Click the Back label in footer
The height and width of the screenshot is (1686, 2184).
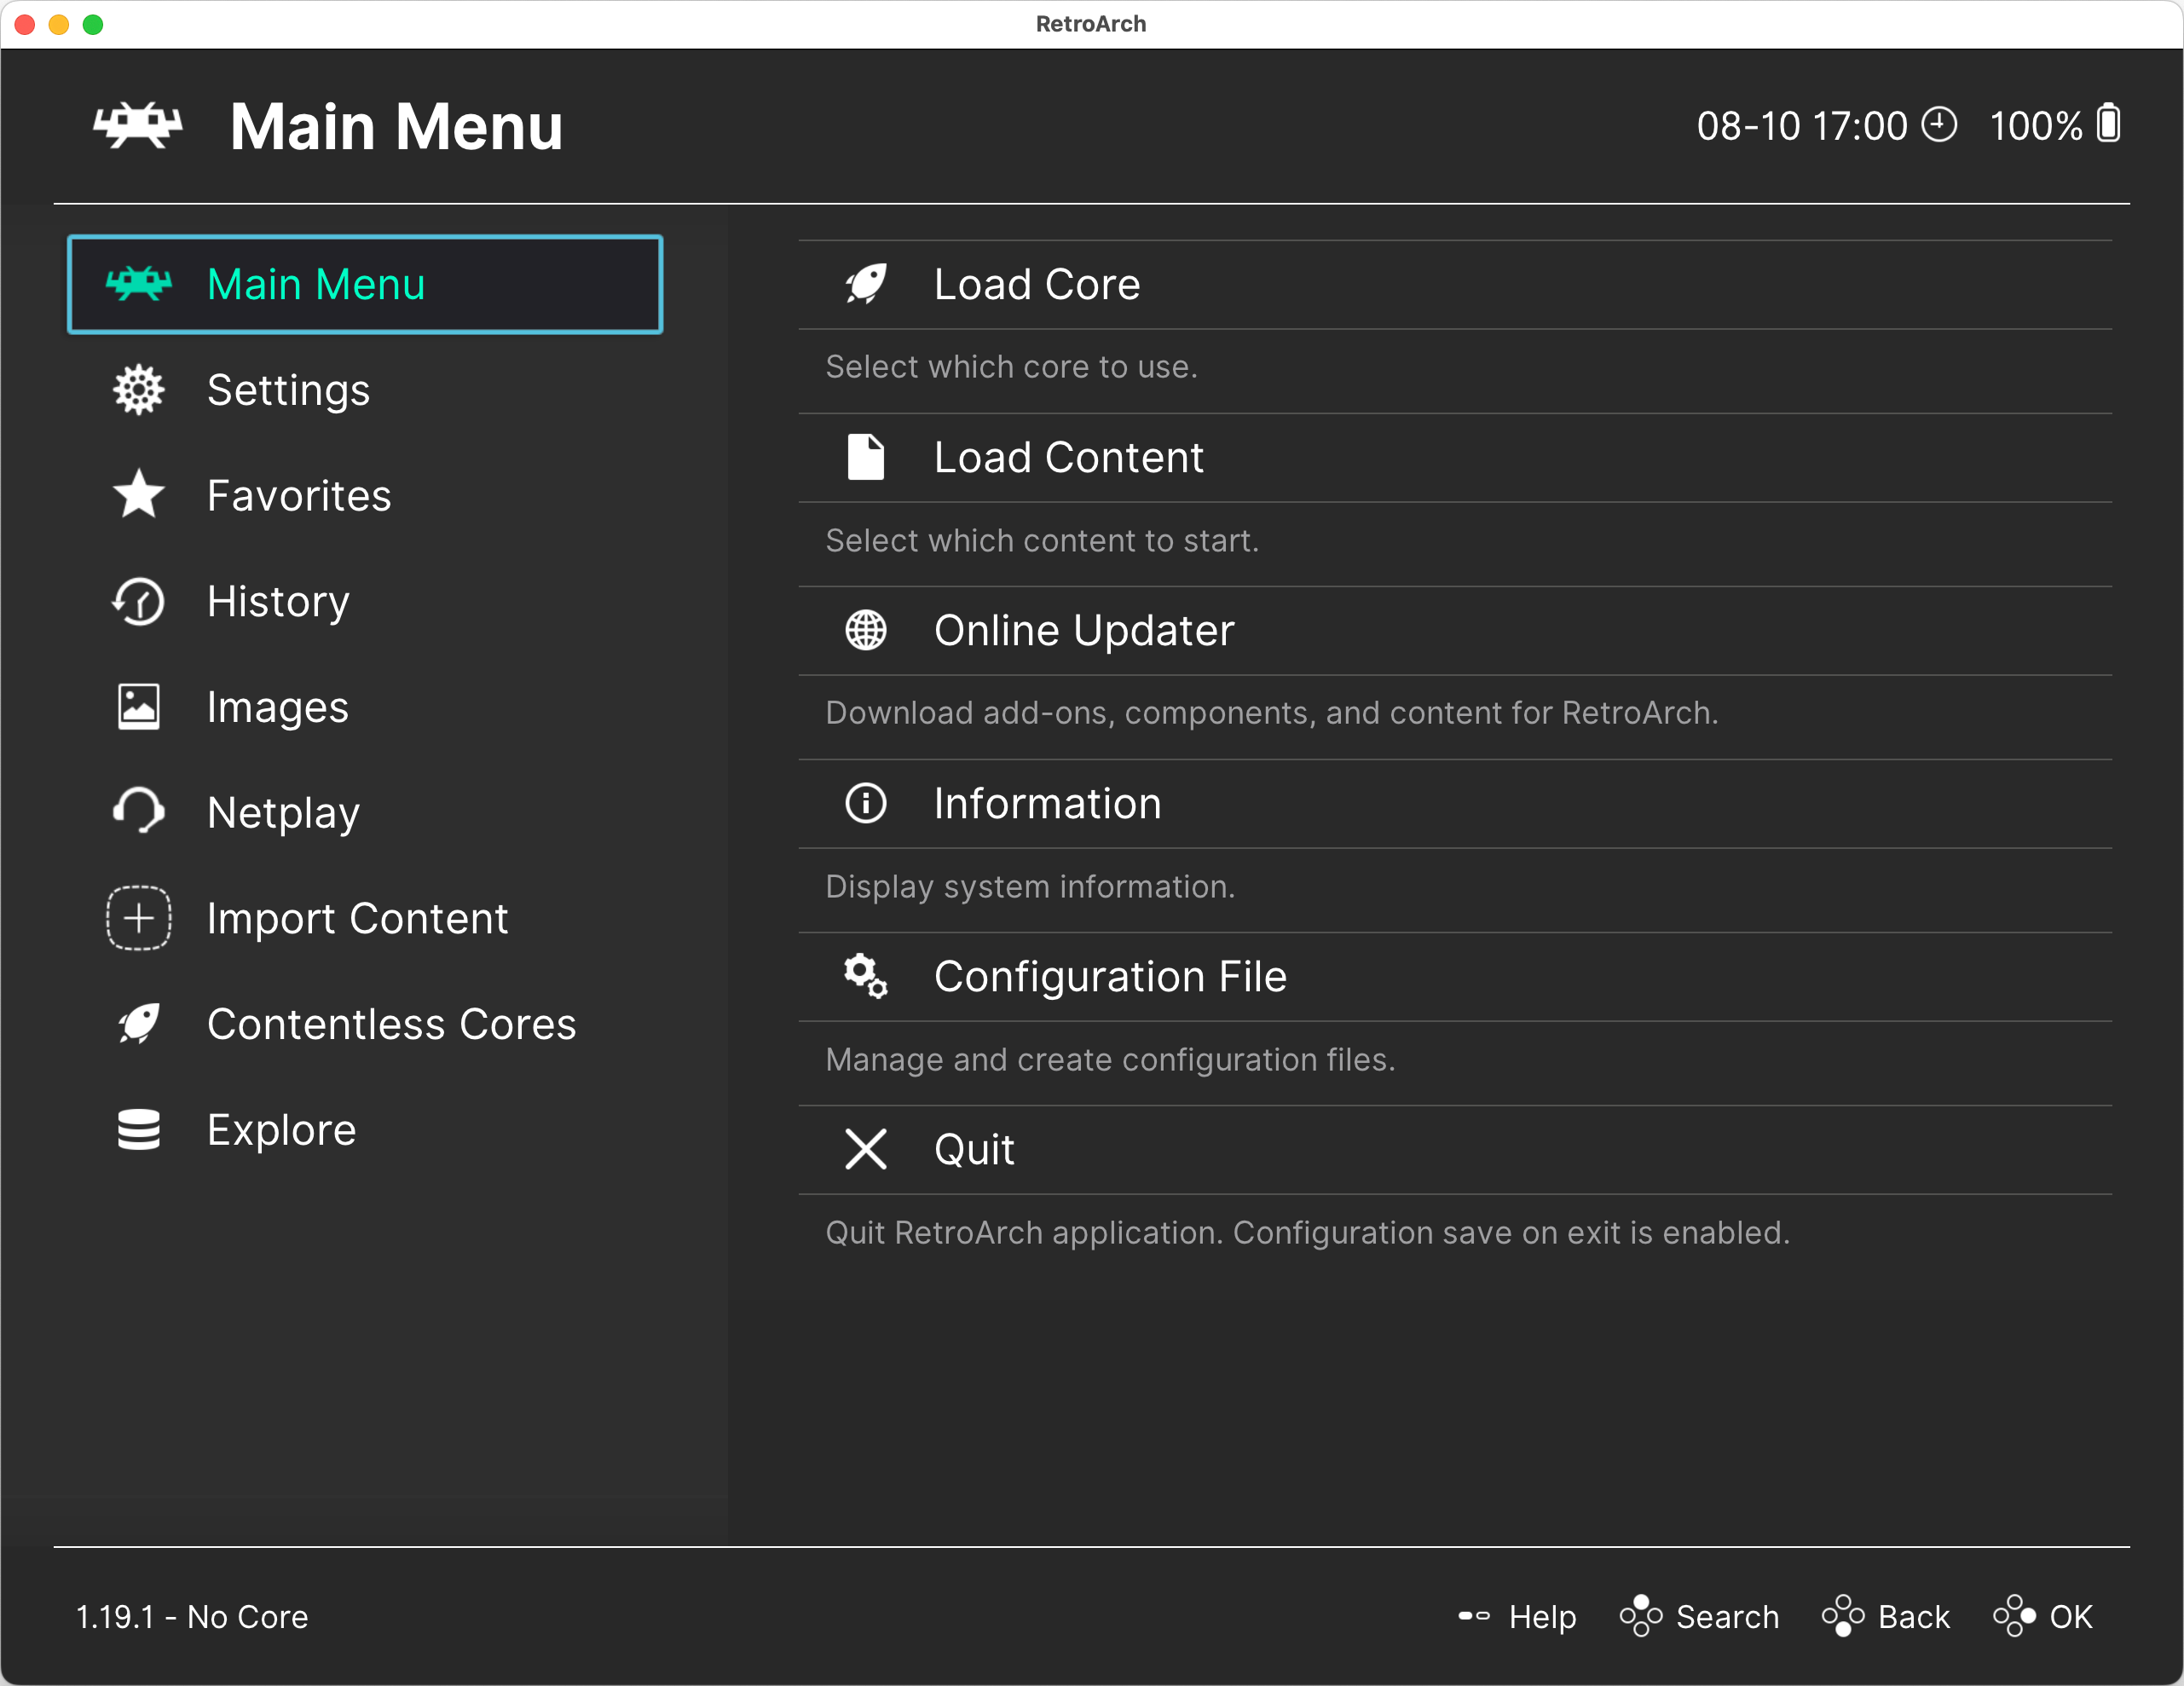(1914, 1617)
